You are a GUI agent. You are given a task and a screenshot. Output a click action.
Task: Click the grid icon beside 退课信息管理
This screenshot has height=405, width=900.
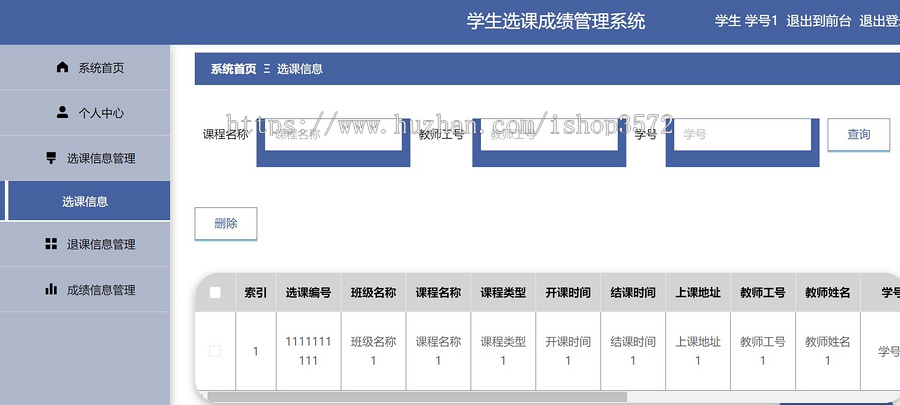click(x=51, y=243)
